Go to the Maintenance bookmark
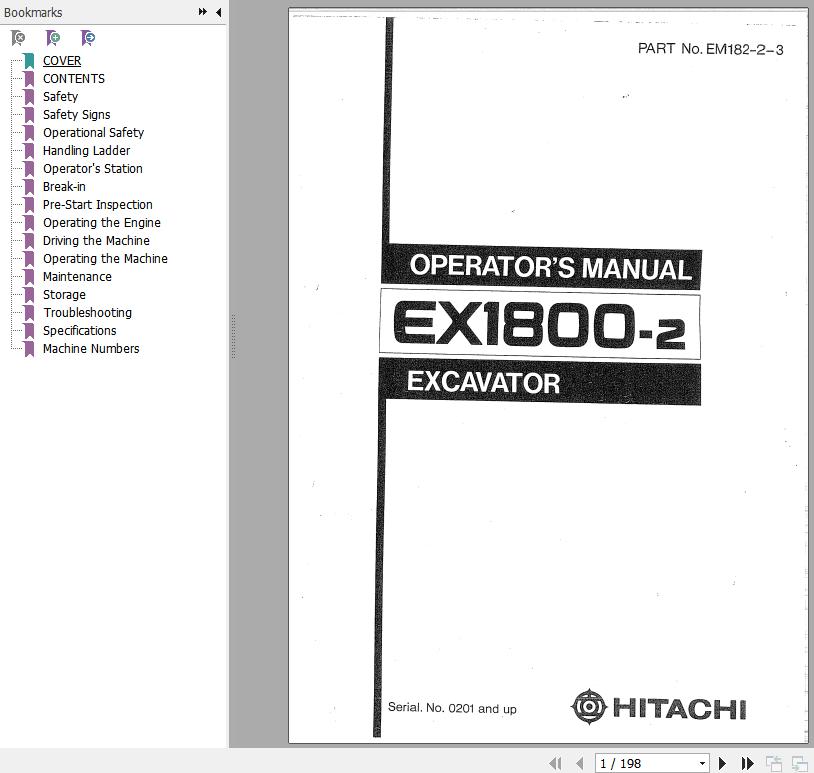Image resolution: width=814 pixels, height=773 pixels. coord(77,277)
